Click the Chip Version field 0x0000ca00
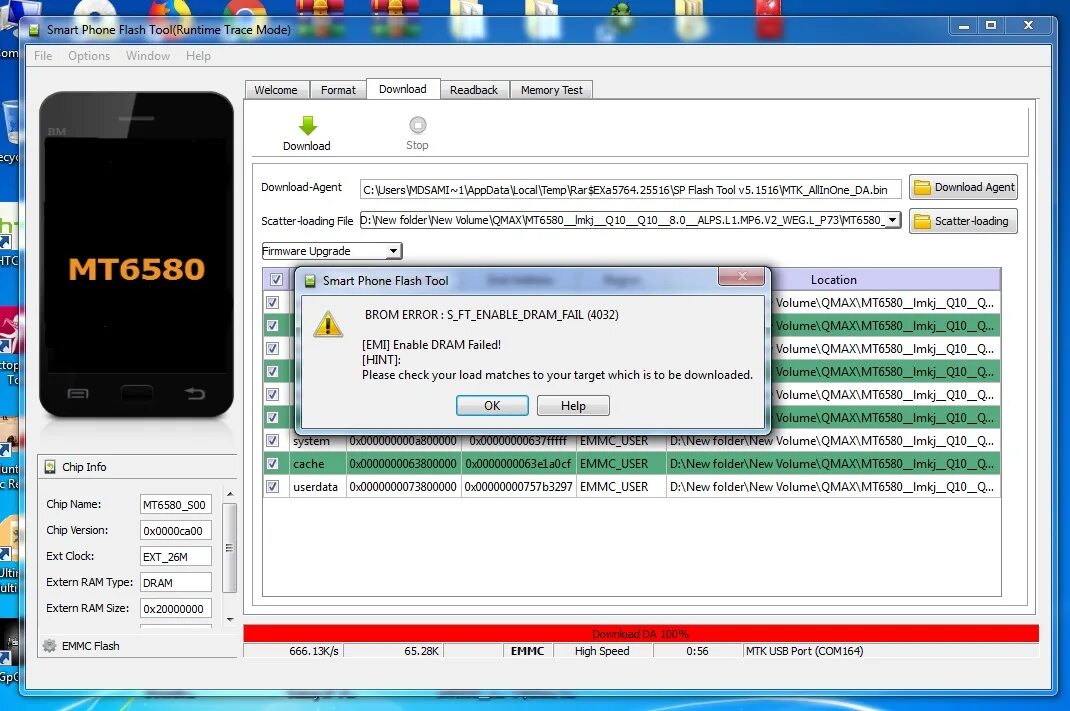The height and width of the screenshot is (711, 1070). (x=175, y=531)
